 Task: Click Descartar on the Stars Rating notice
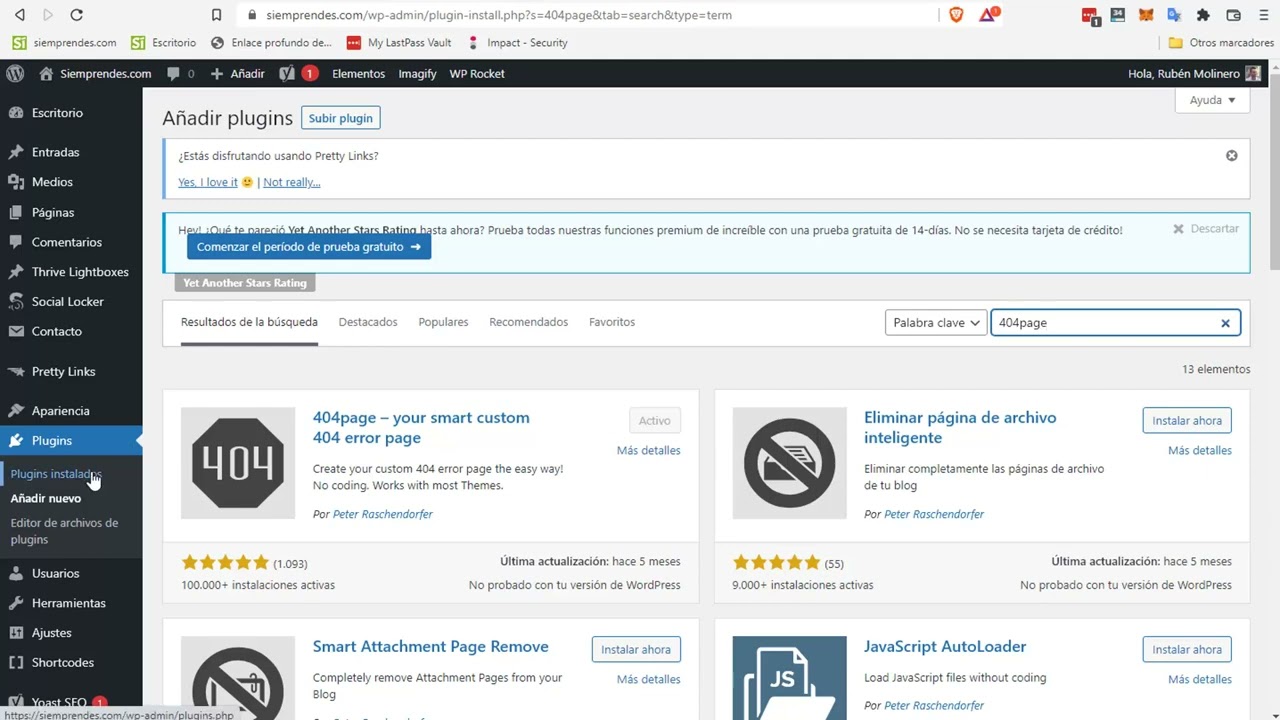[x=1206, y=229]
